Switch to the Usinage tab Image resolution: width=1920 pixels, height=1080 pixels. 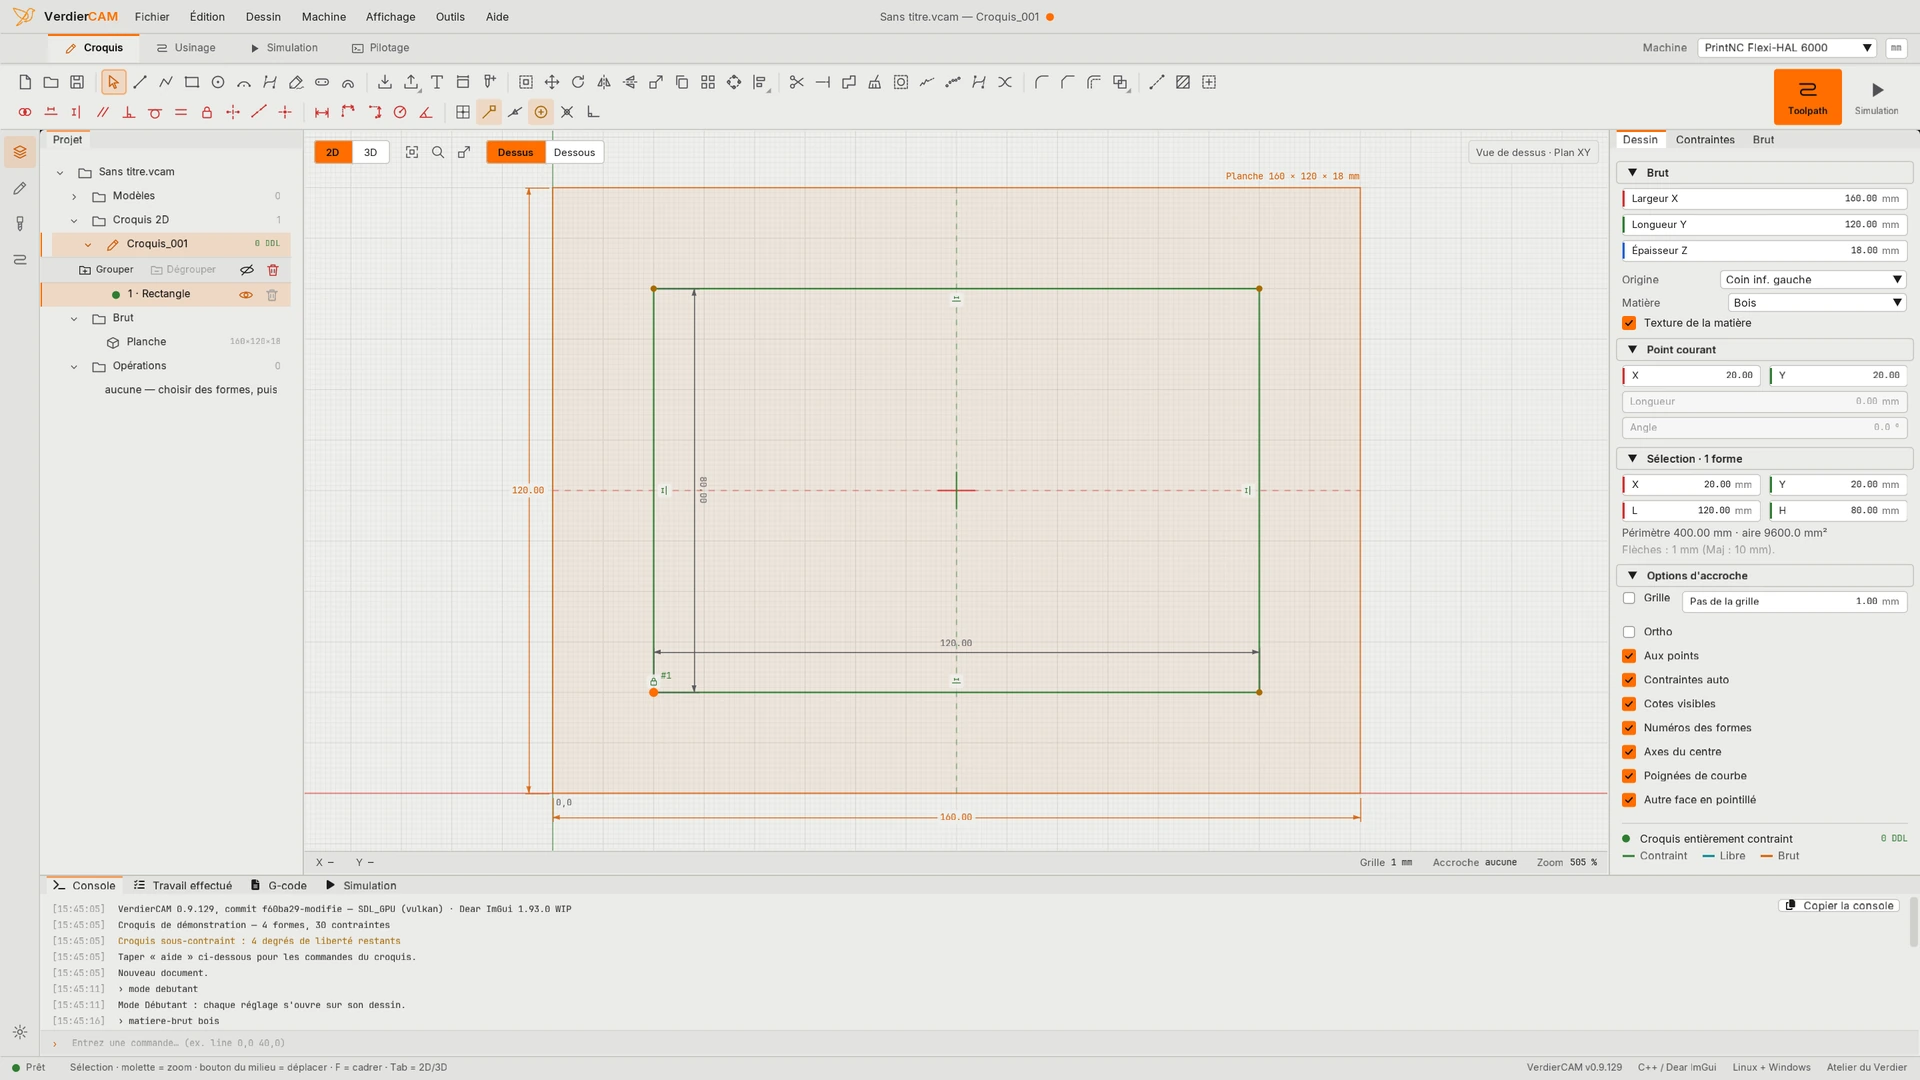click(186, 48)
